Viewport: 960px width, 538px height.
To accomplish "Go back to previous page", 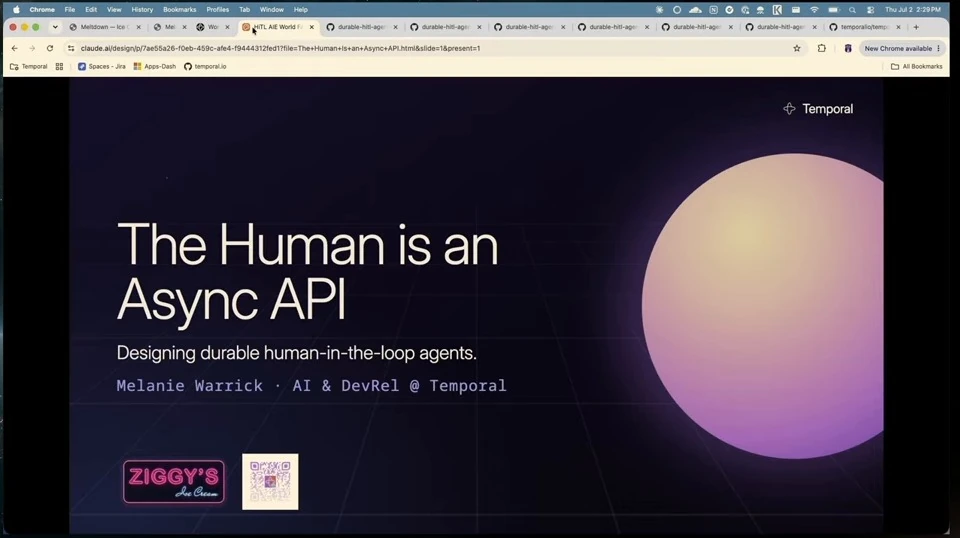I will pyautogui.click(x=15, y=48).
